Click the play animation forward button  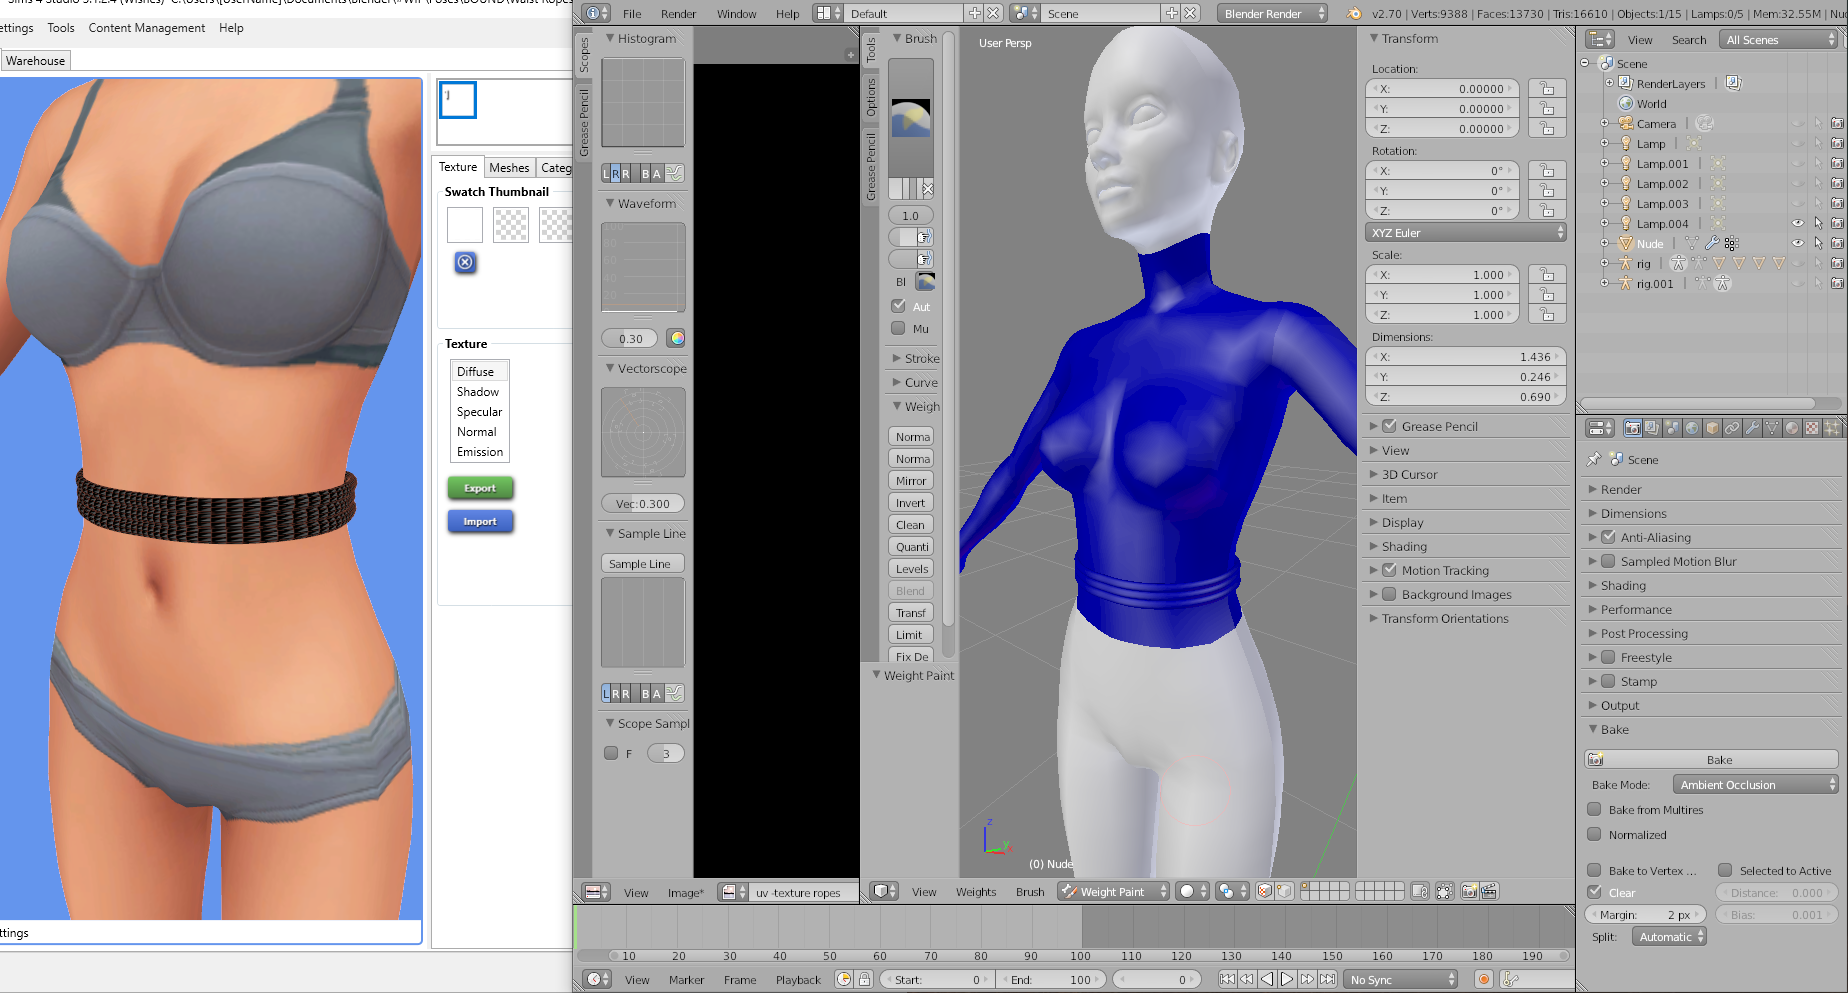click(1287, 979)
